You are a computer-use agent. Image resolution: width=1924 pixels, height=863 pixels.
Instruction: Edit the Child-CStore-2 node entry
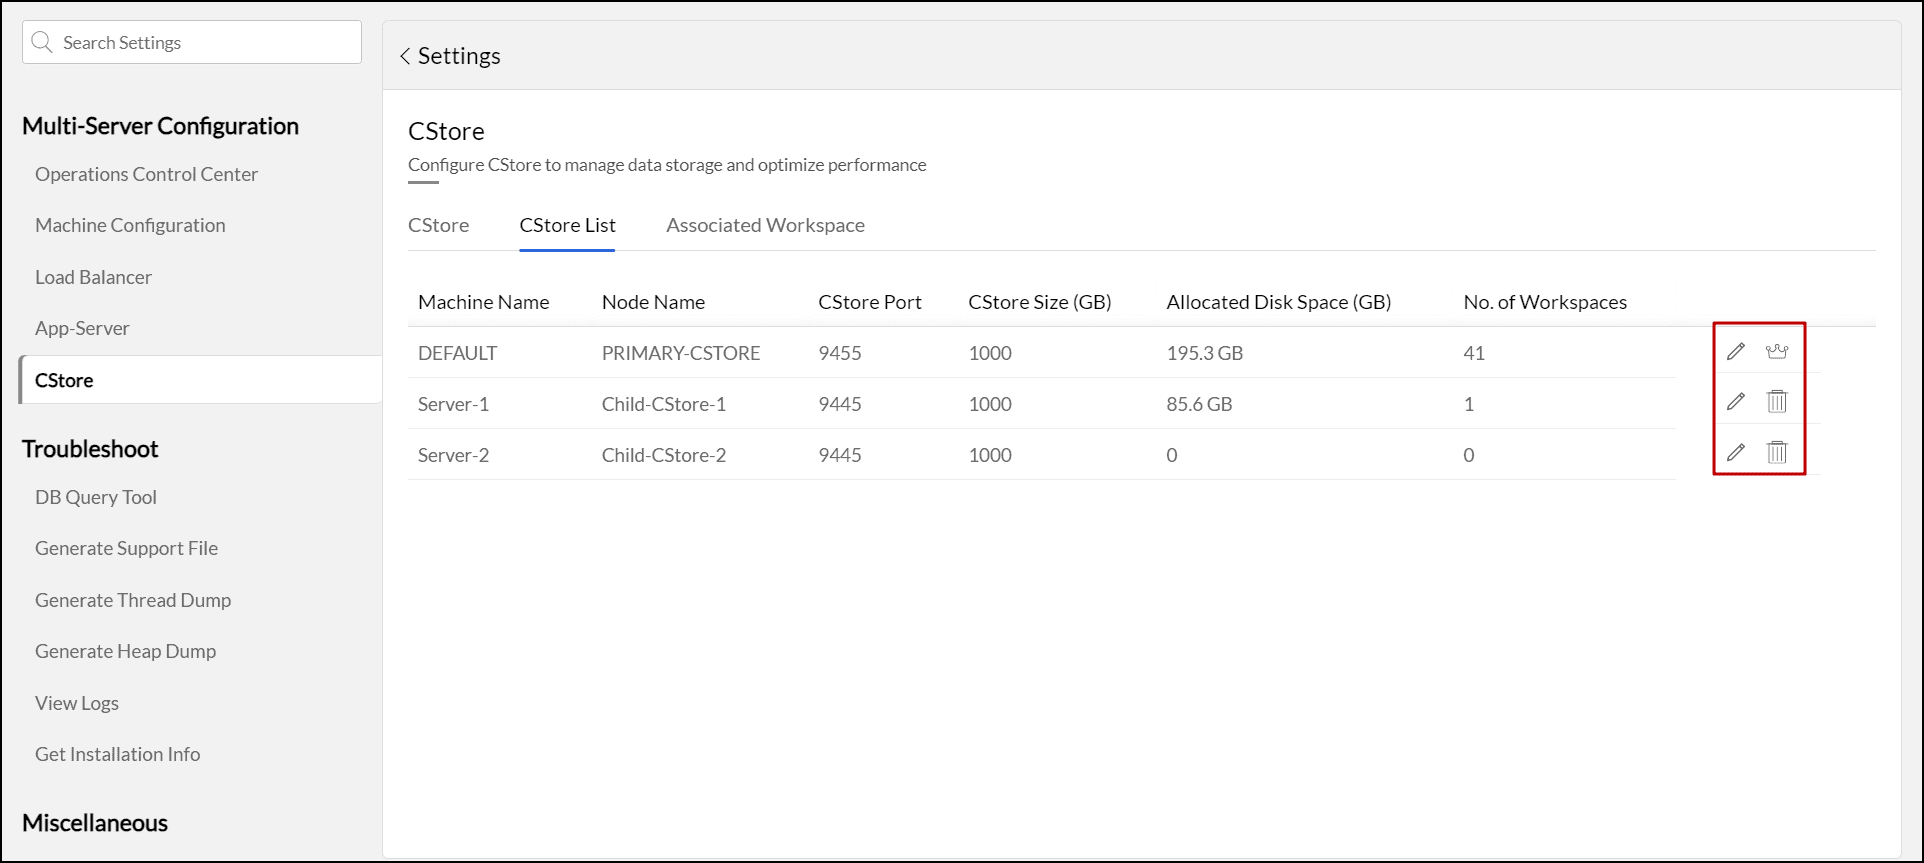(1736, 452)
